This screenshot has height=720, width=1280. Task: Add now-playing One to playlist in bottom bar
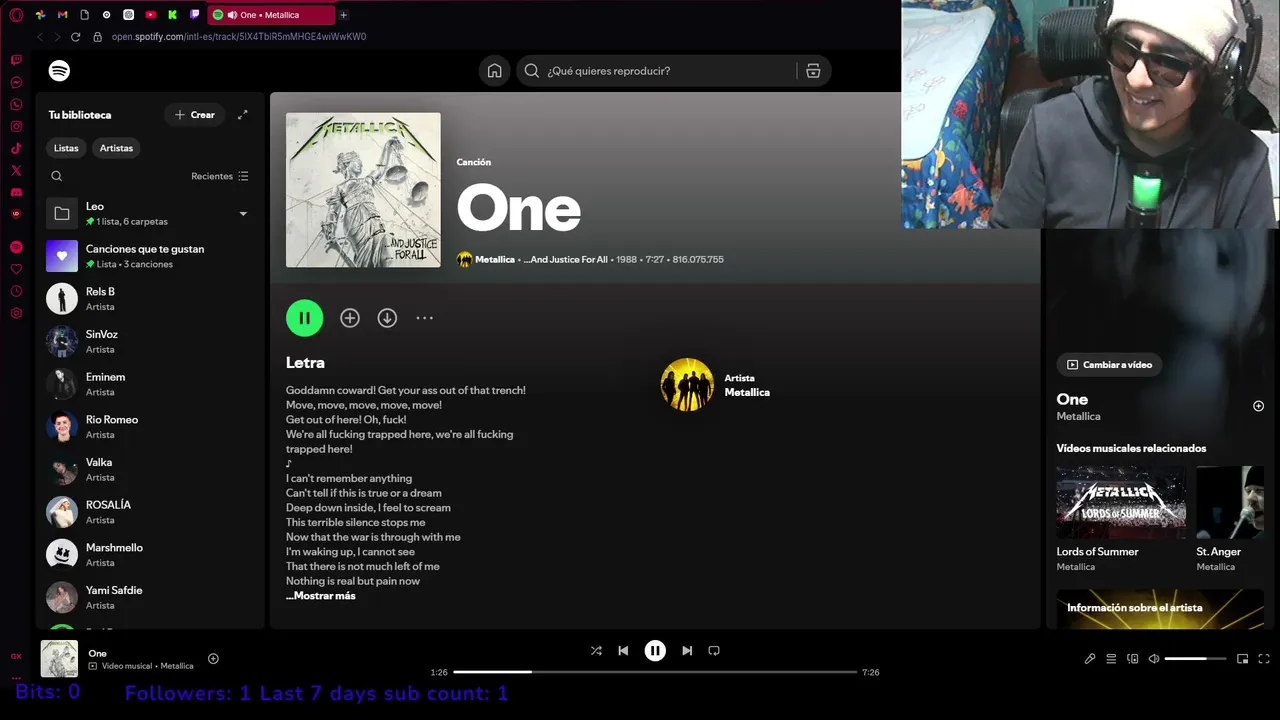[x=213, y=659]
